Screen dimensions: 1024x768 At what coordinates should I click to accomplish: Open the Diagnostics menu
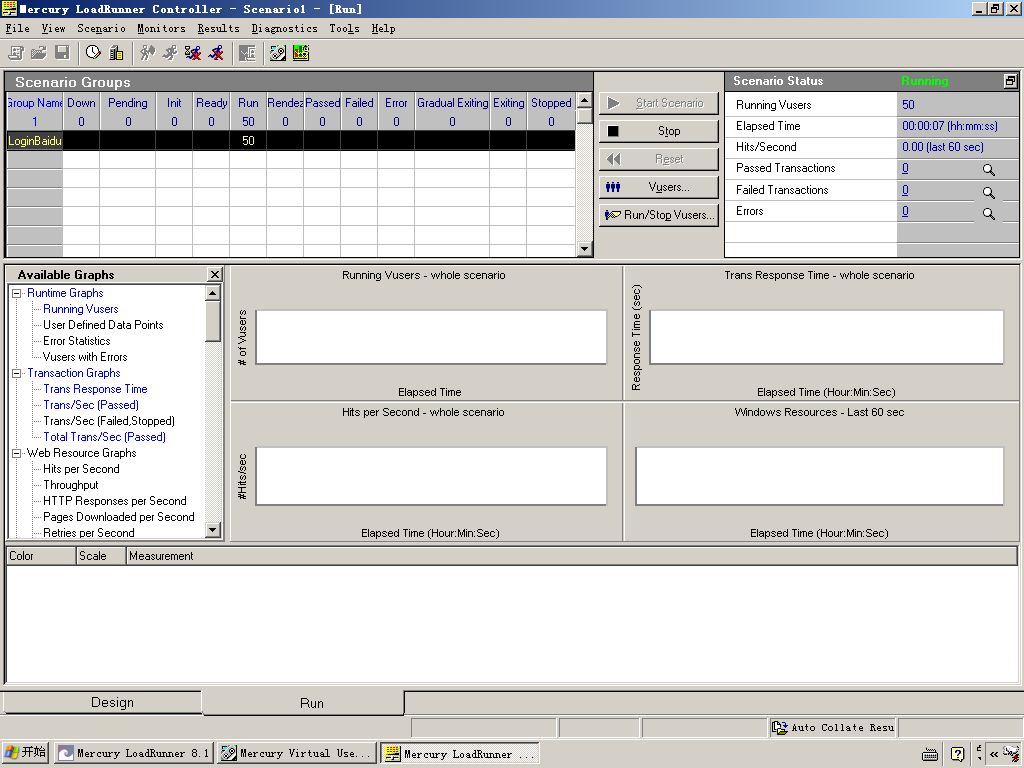pos(285,29)
